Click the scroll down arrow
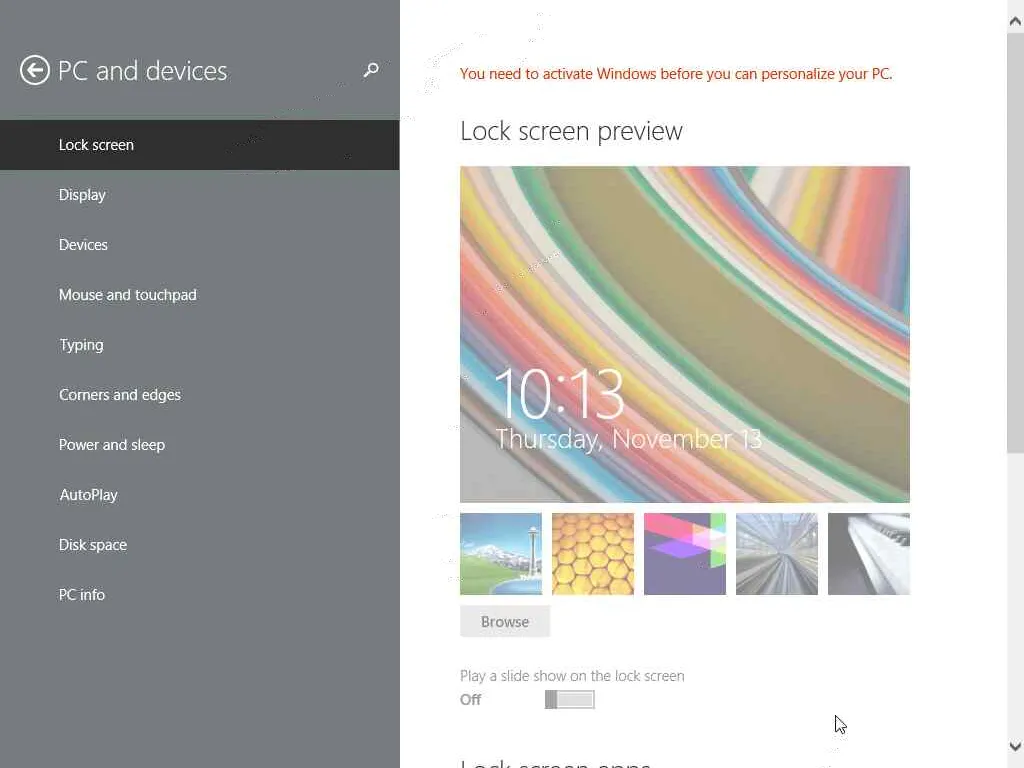Viewport: 1024px width, 768px height. 1015,747
